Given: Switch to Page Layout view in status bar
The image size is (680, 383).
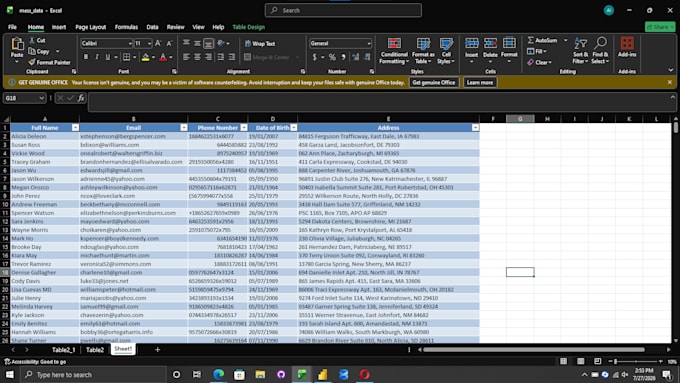Looking at the screenshot, I should pyautogui.click(x=580, y=361).
